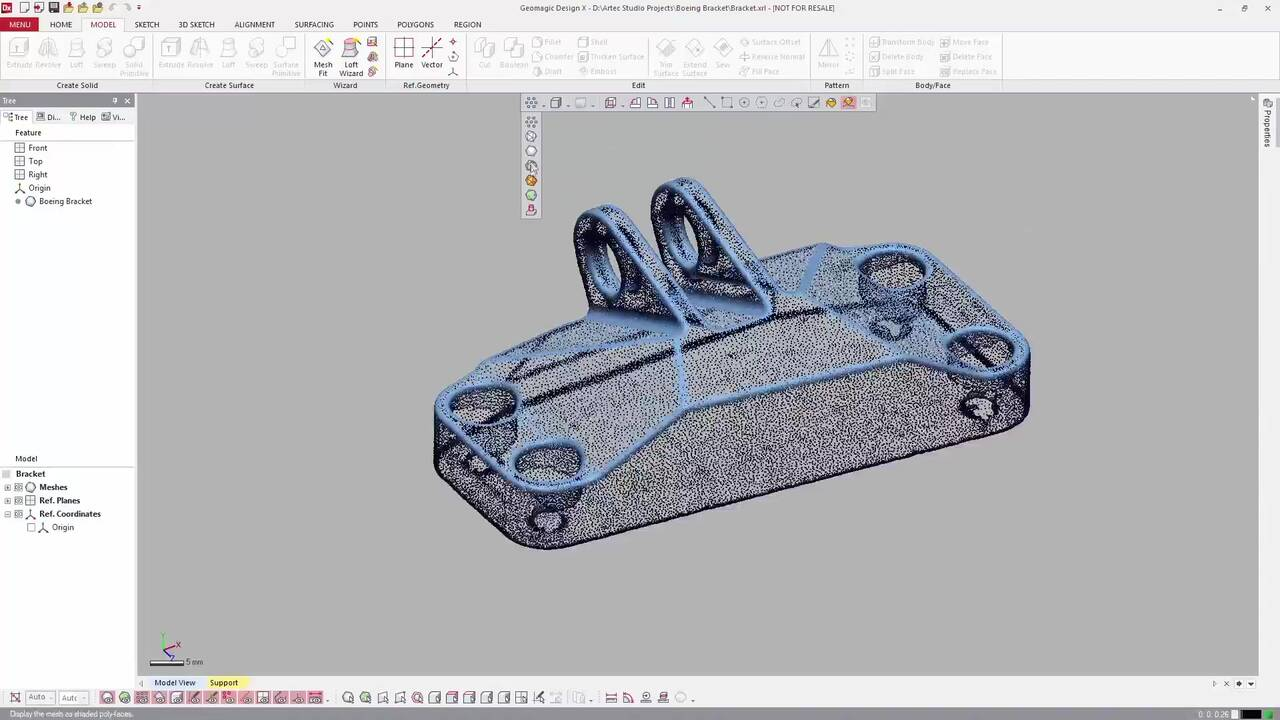Open the POINTS ribbon tab

pos(365,24)
